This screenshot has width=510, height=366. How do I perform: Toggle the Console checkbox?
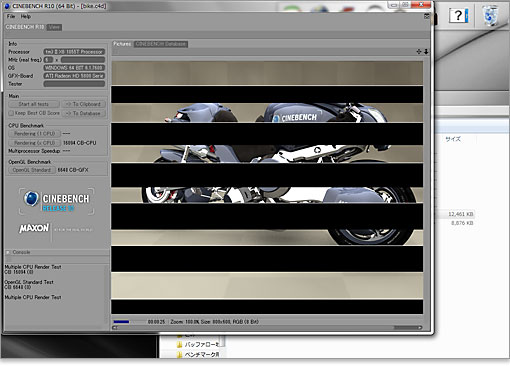pos(8,252)
